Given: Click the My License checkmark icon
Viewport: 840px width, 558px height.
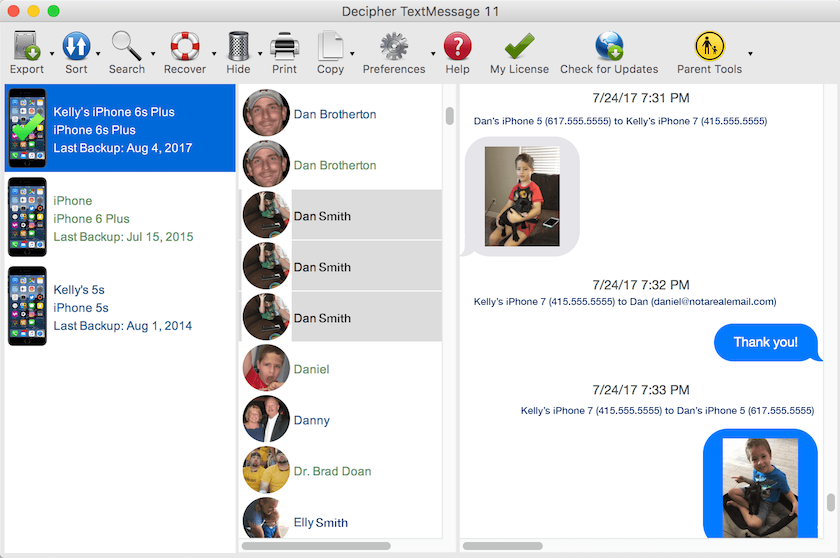Looking at the screenshot, I should tap(518, 46).
